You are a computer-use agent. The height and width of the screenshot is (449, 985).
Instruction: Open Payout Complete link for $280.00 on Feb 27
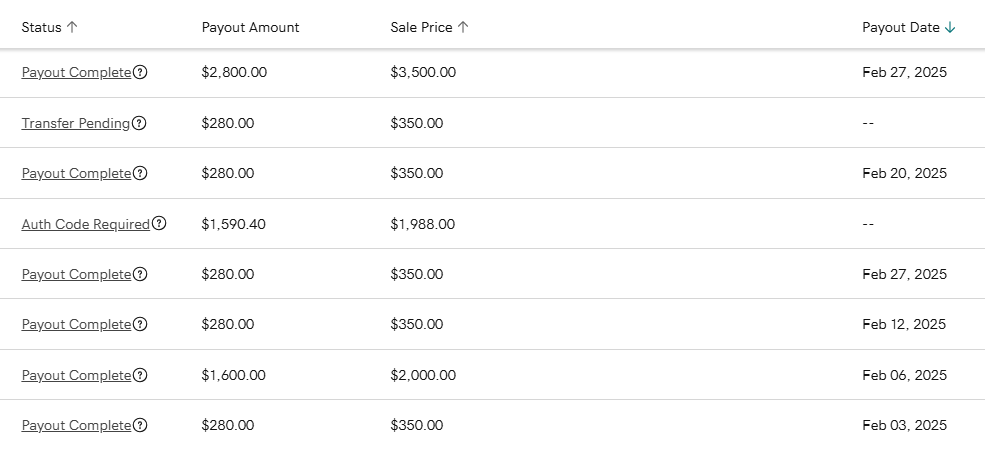click(76, 274)
